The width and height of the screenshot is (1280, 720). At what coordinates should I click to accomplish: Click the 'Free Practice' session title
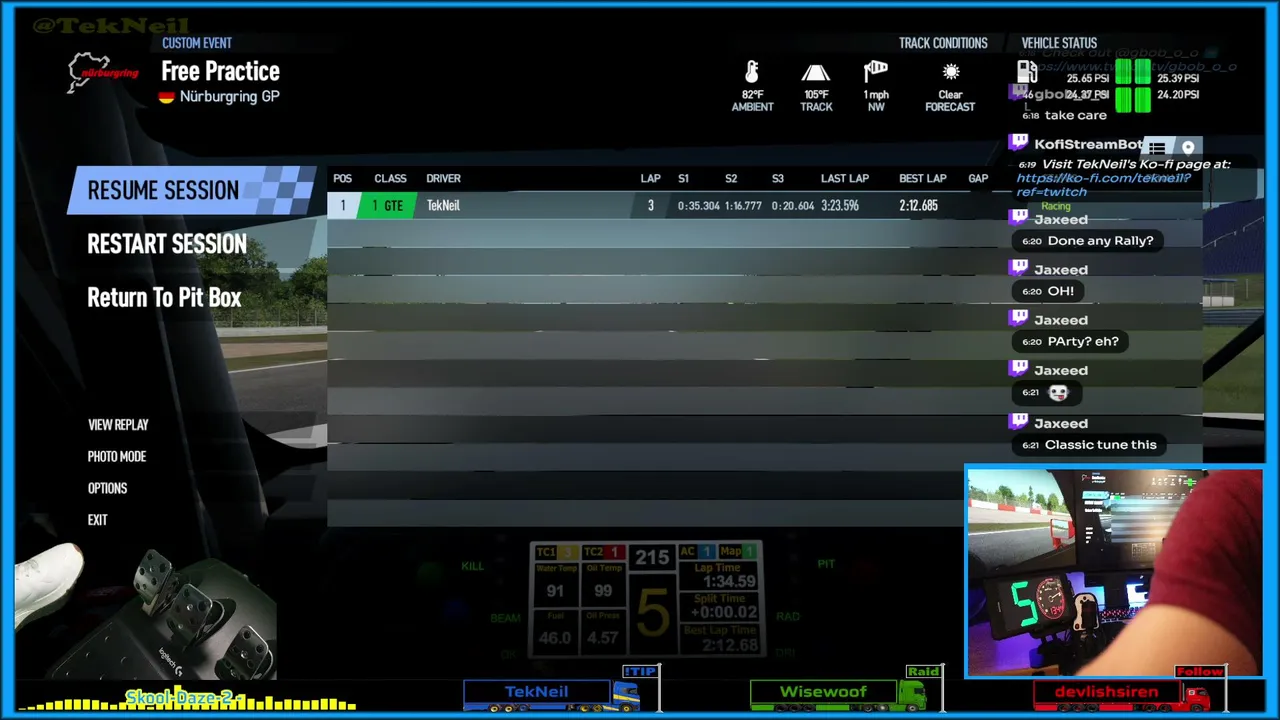(x=221, y=71)
